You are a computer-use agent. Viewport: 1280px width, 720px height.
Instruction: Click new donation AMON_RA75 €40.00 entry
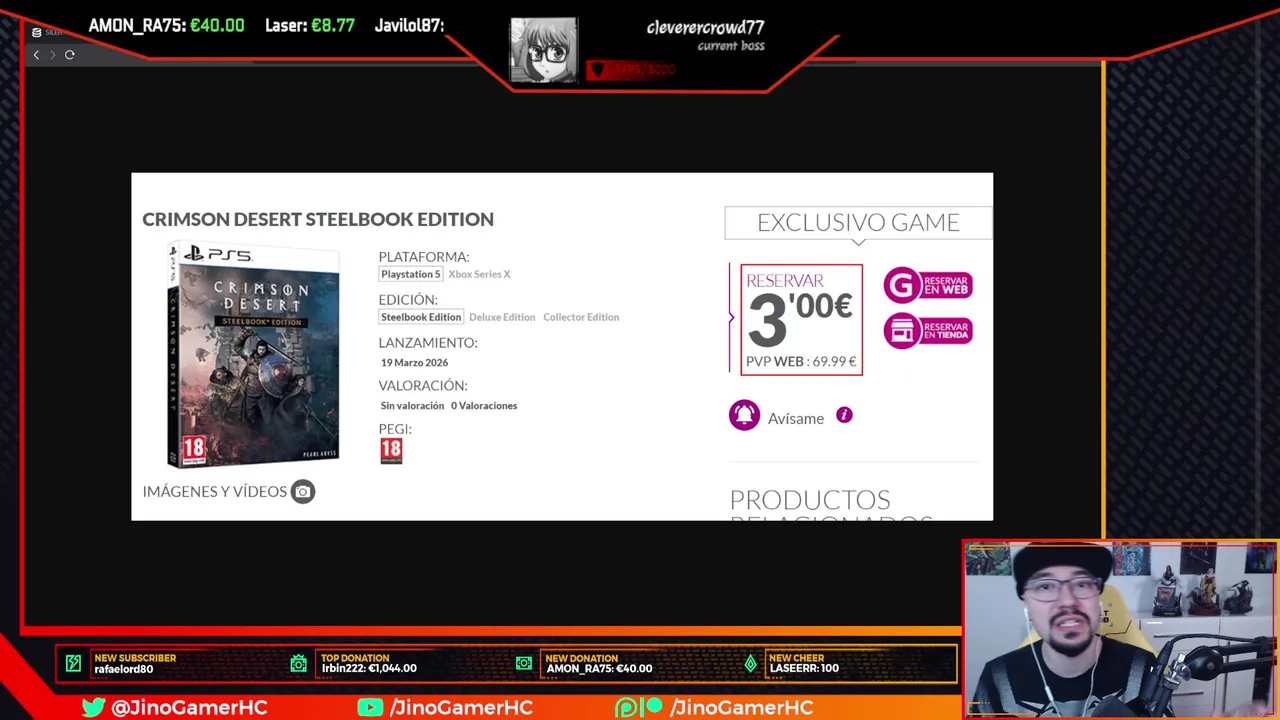(x=599, y=663)
